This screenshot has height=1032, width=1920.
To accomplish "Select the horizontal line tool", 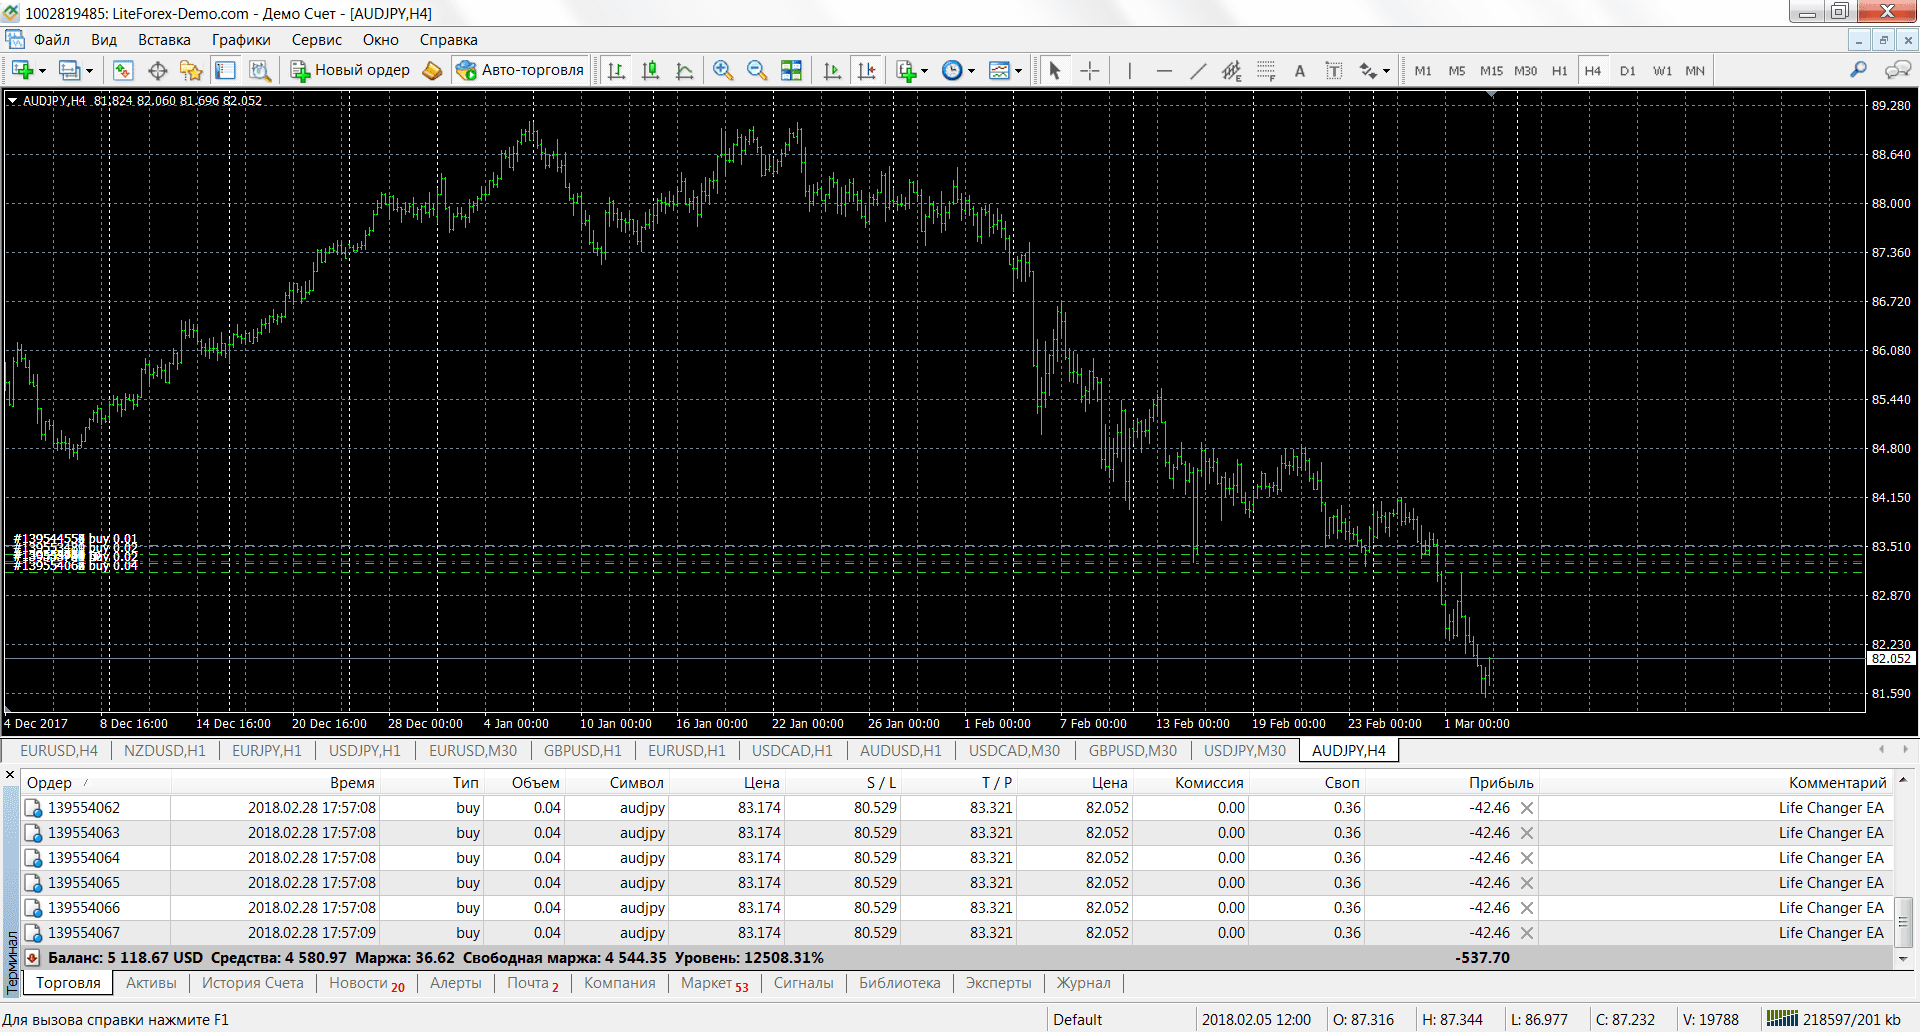I will coord(1164,70).
